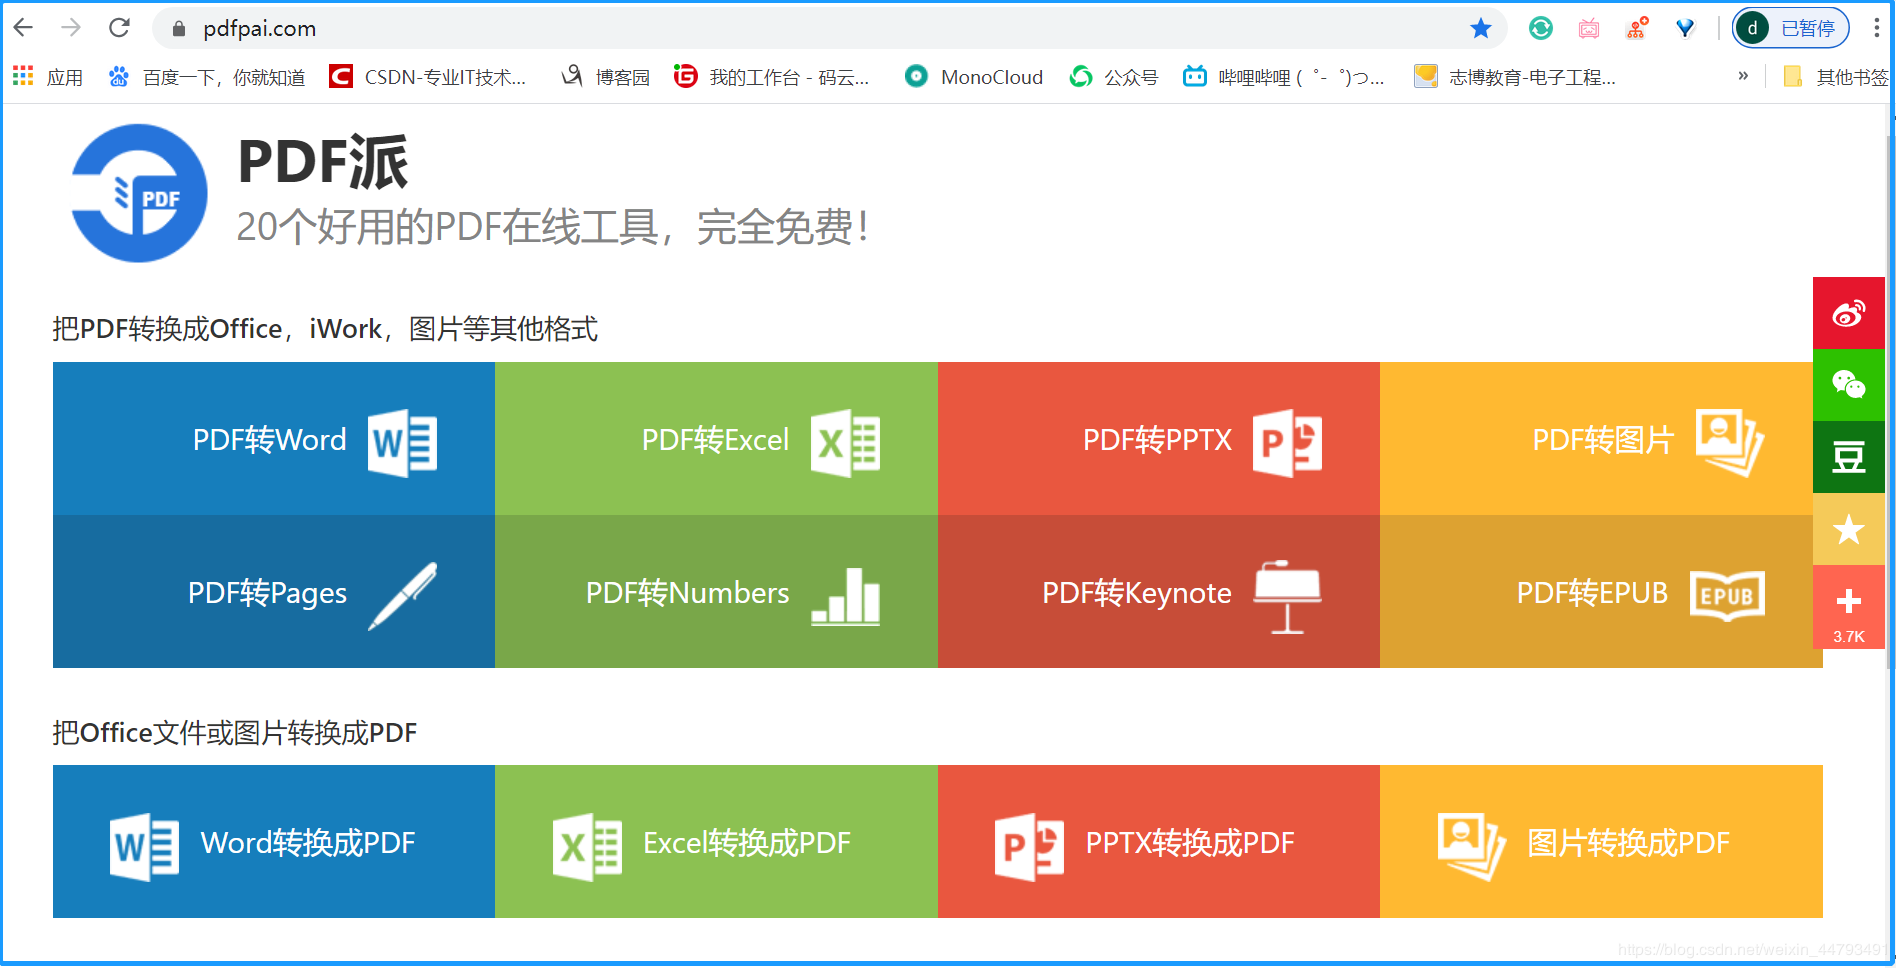
Task: Select the PDF转Word tile
Action: pos(274,439)
